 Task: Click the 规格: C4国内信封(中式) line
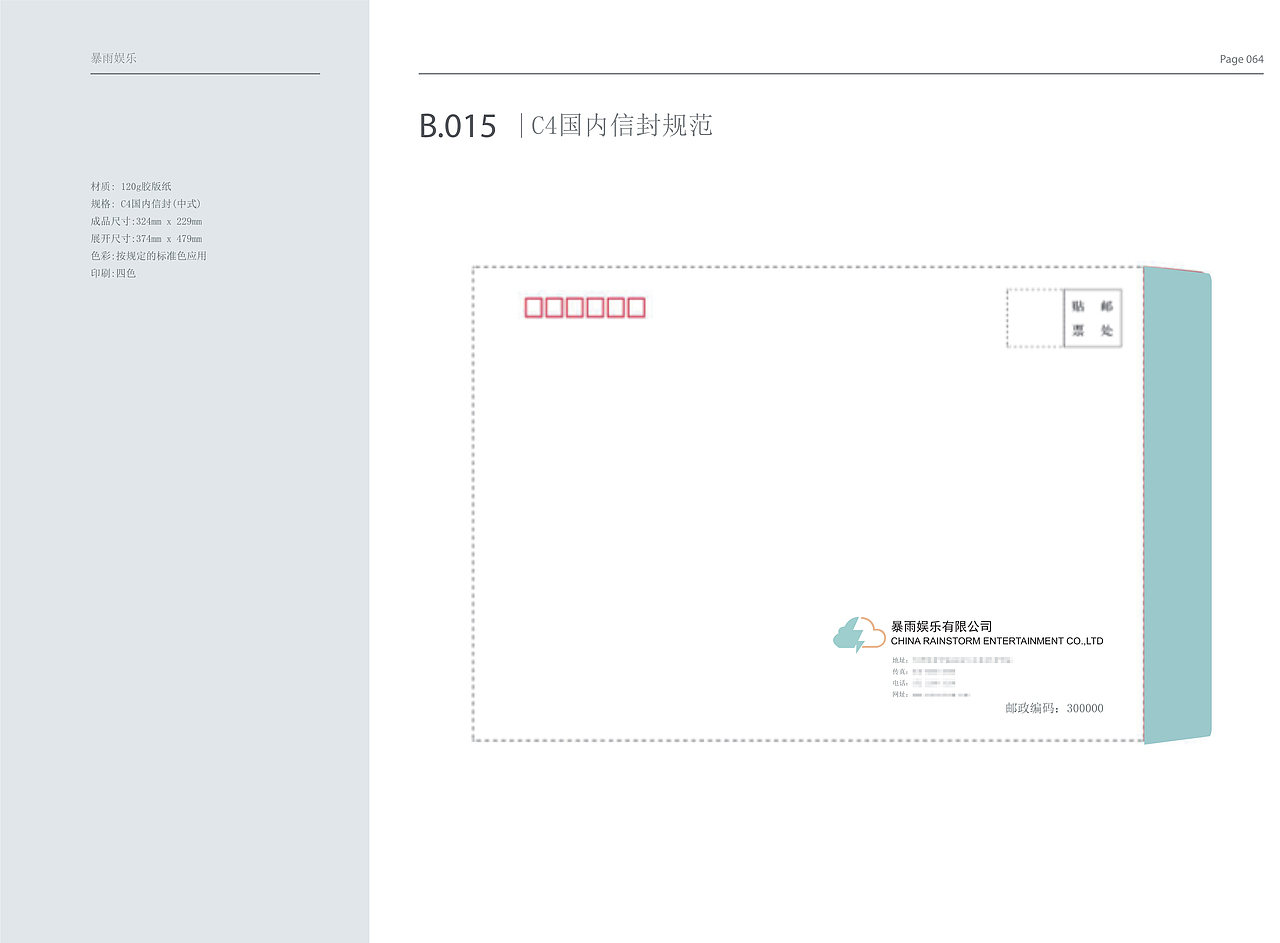tap(146, 203)
